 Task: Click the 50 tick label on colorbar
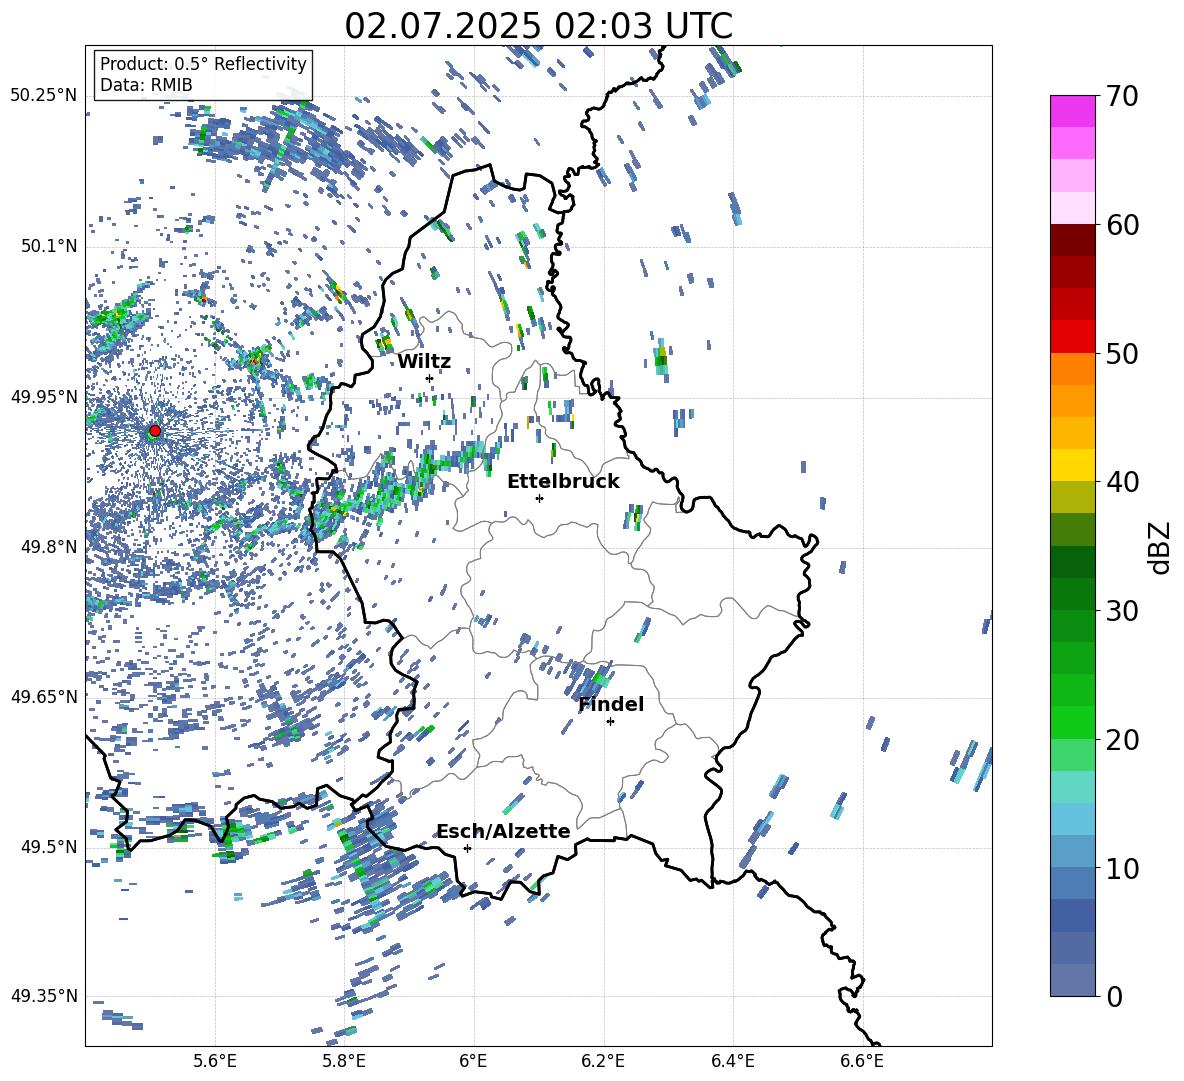coord(1122,353)
